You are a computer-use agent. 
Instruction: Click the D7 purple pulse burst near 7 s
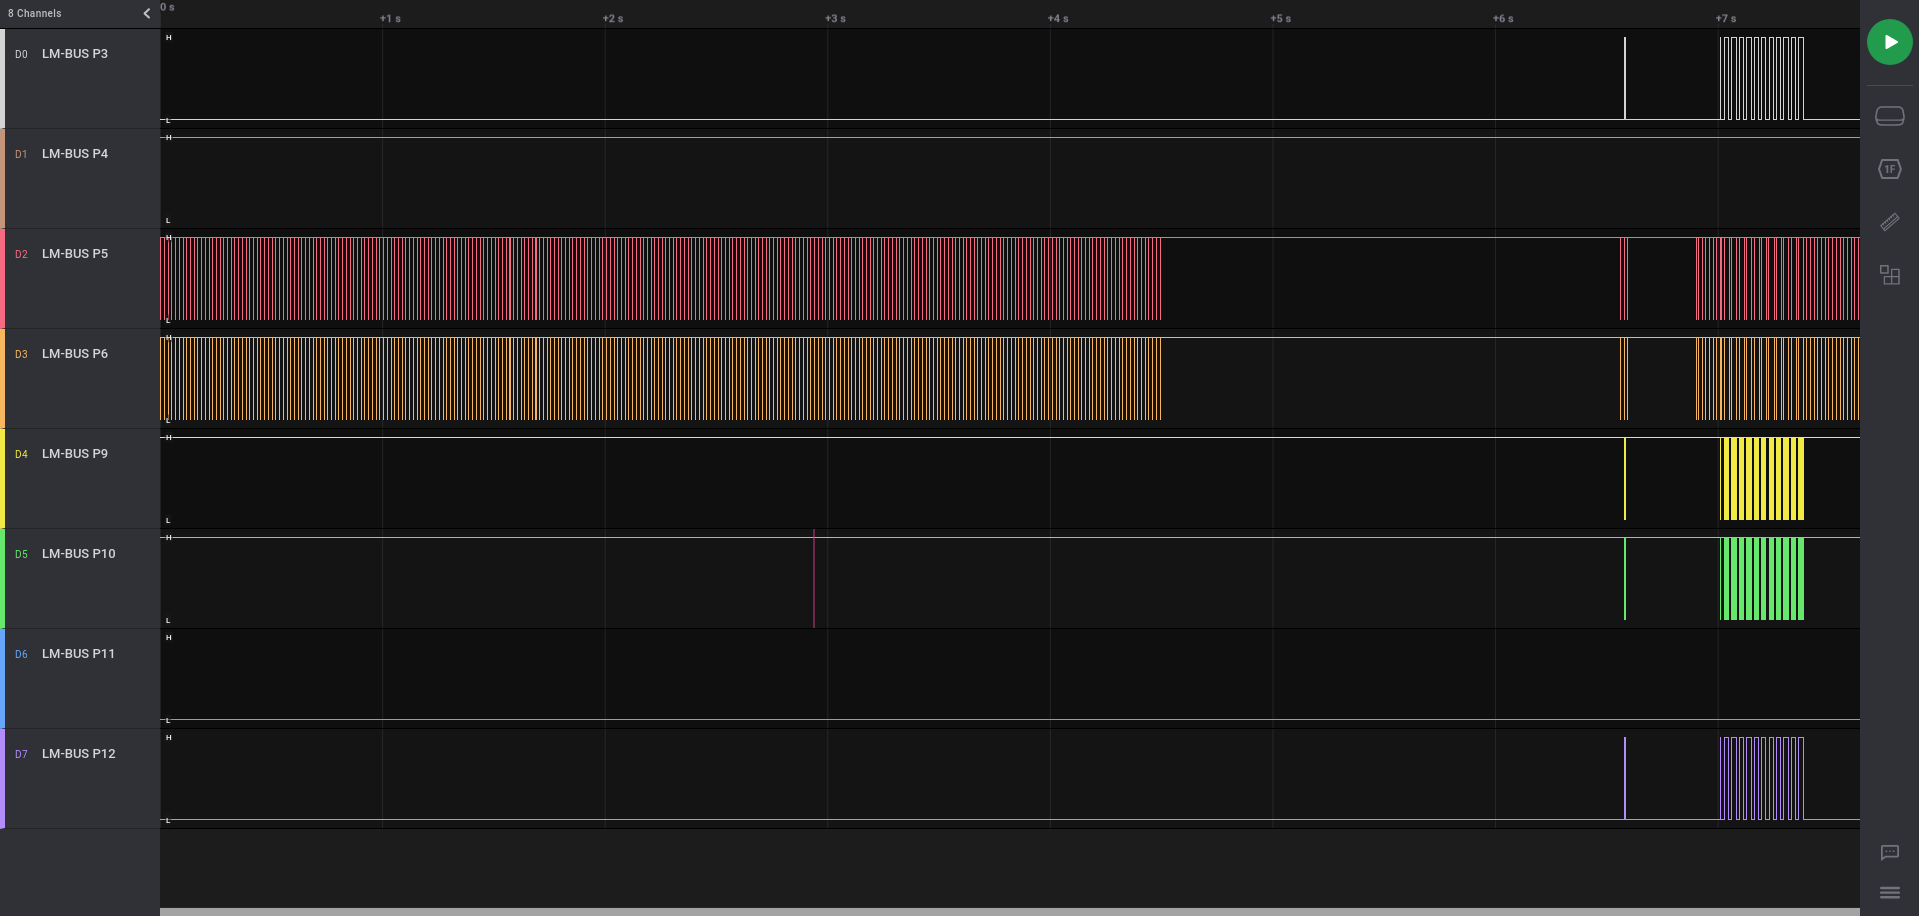click(x=1762, y=778)
